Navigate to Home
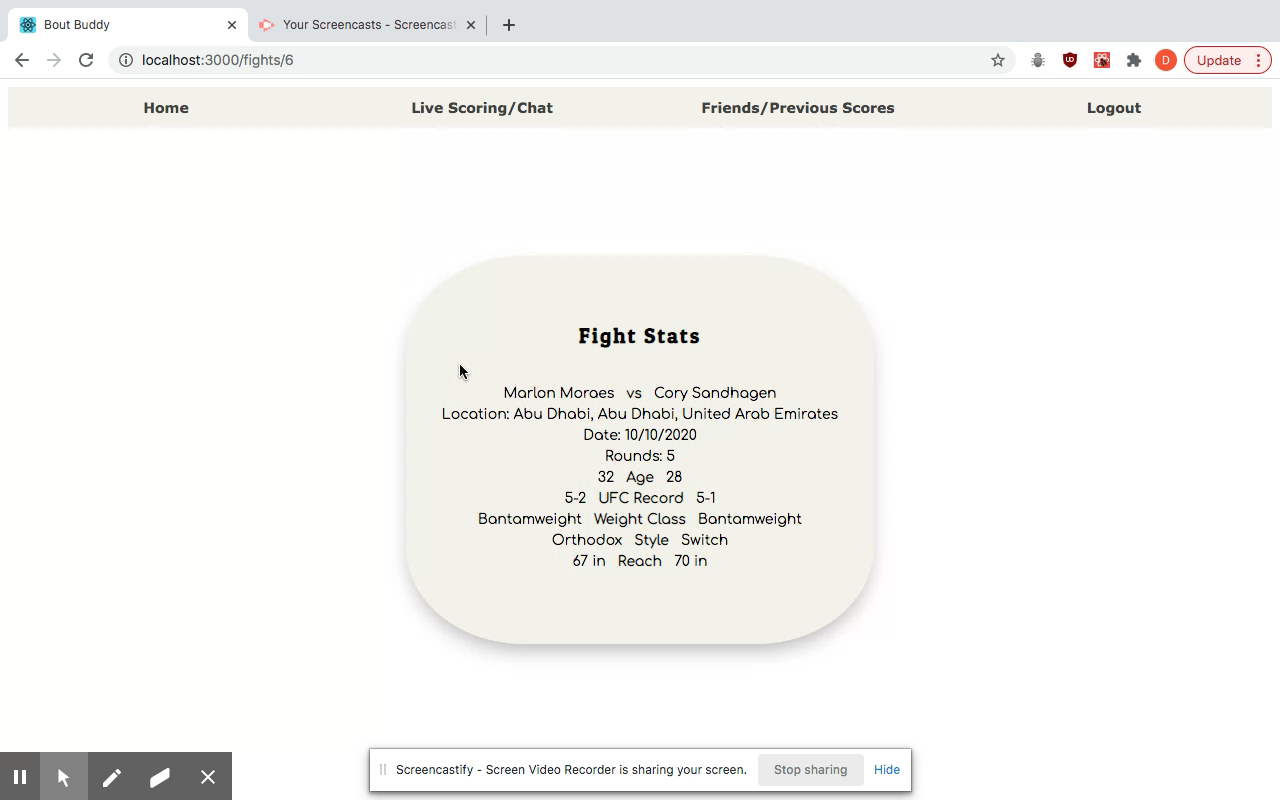Image resolution: width=1280 pixels, height=800 pixels. (x=166, y=108)
